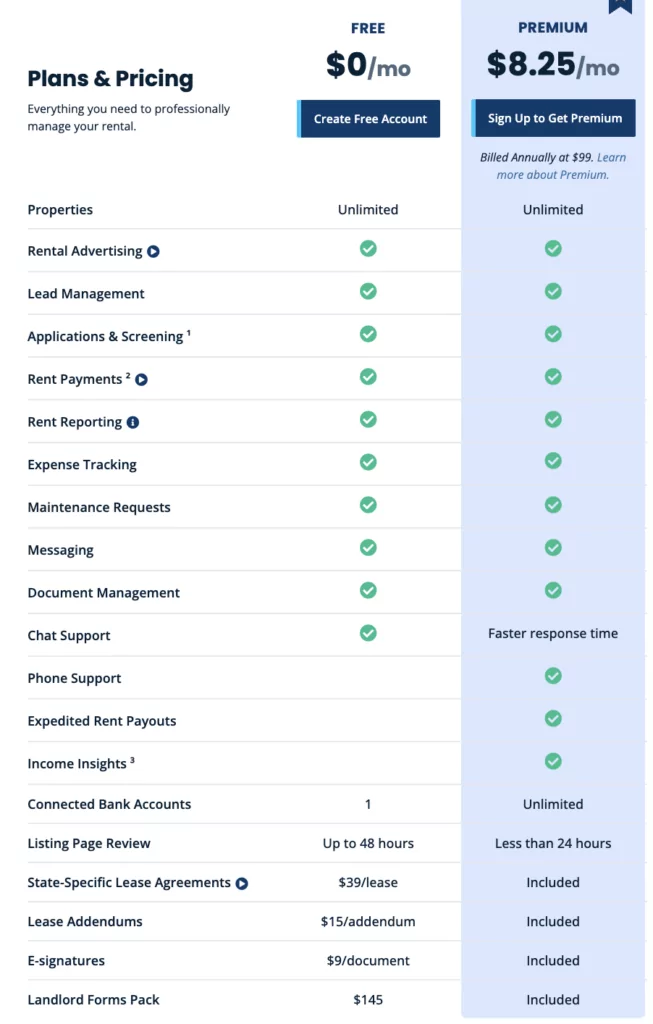Click Applications & Screening feature label

[105, 336]
